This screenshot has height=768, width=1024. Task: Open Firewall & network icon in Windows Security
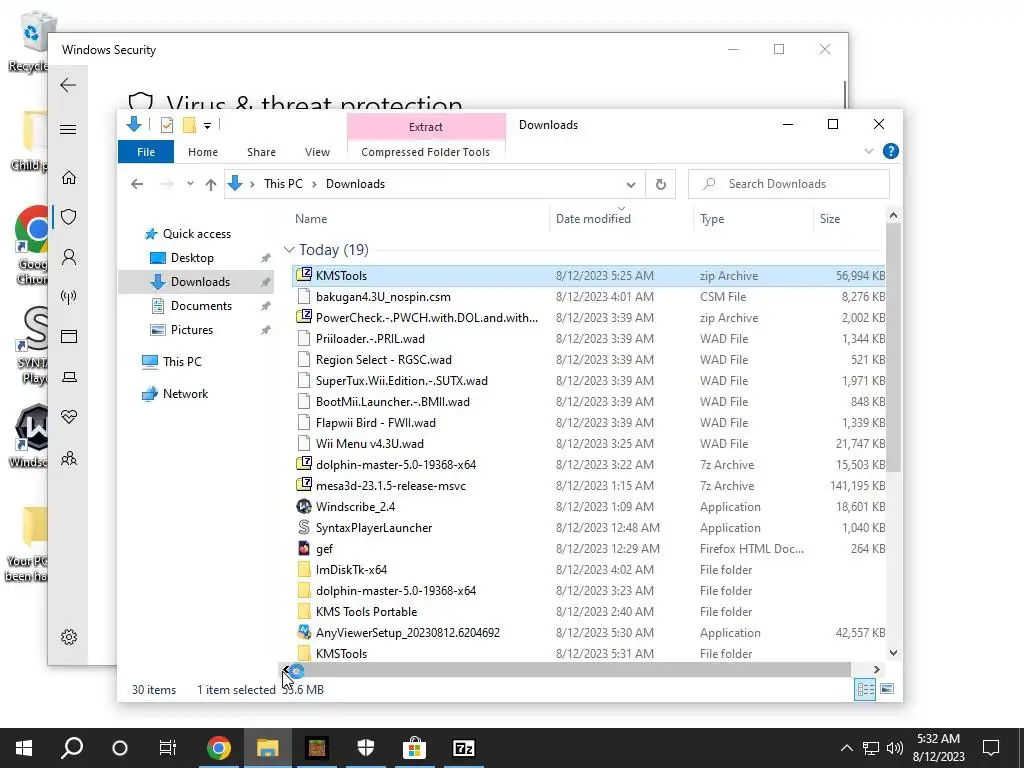click(69, 297)
